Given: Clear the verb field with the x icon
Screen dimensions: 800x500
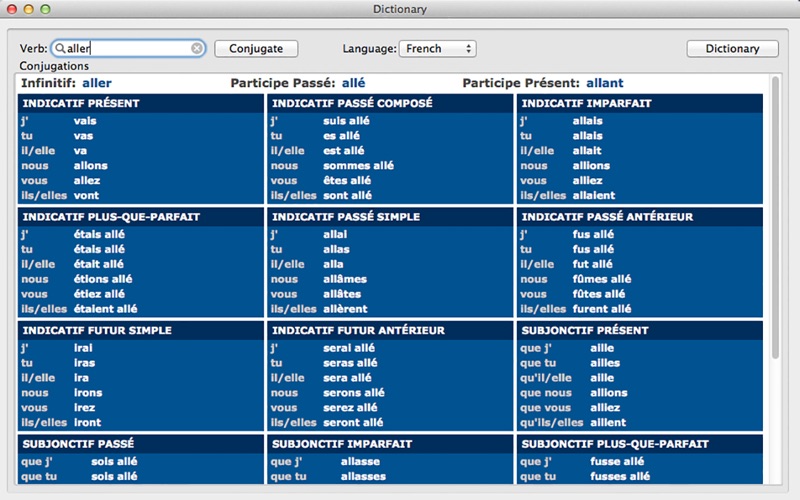Looking at the screenshot, I should click(x=197, y=48).
